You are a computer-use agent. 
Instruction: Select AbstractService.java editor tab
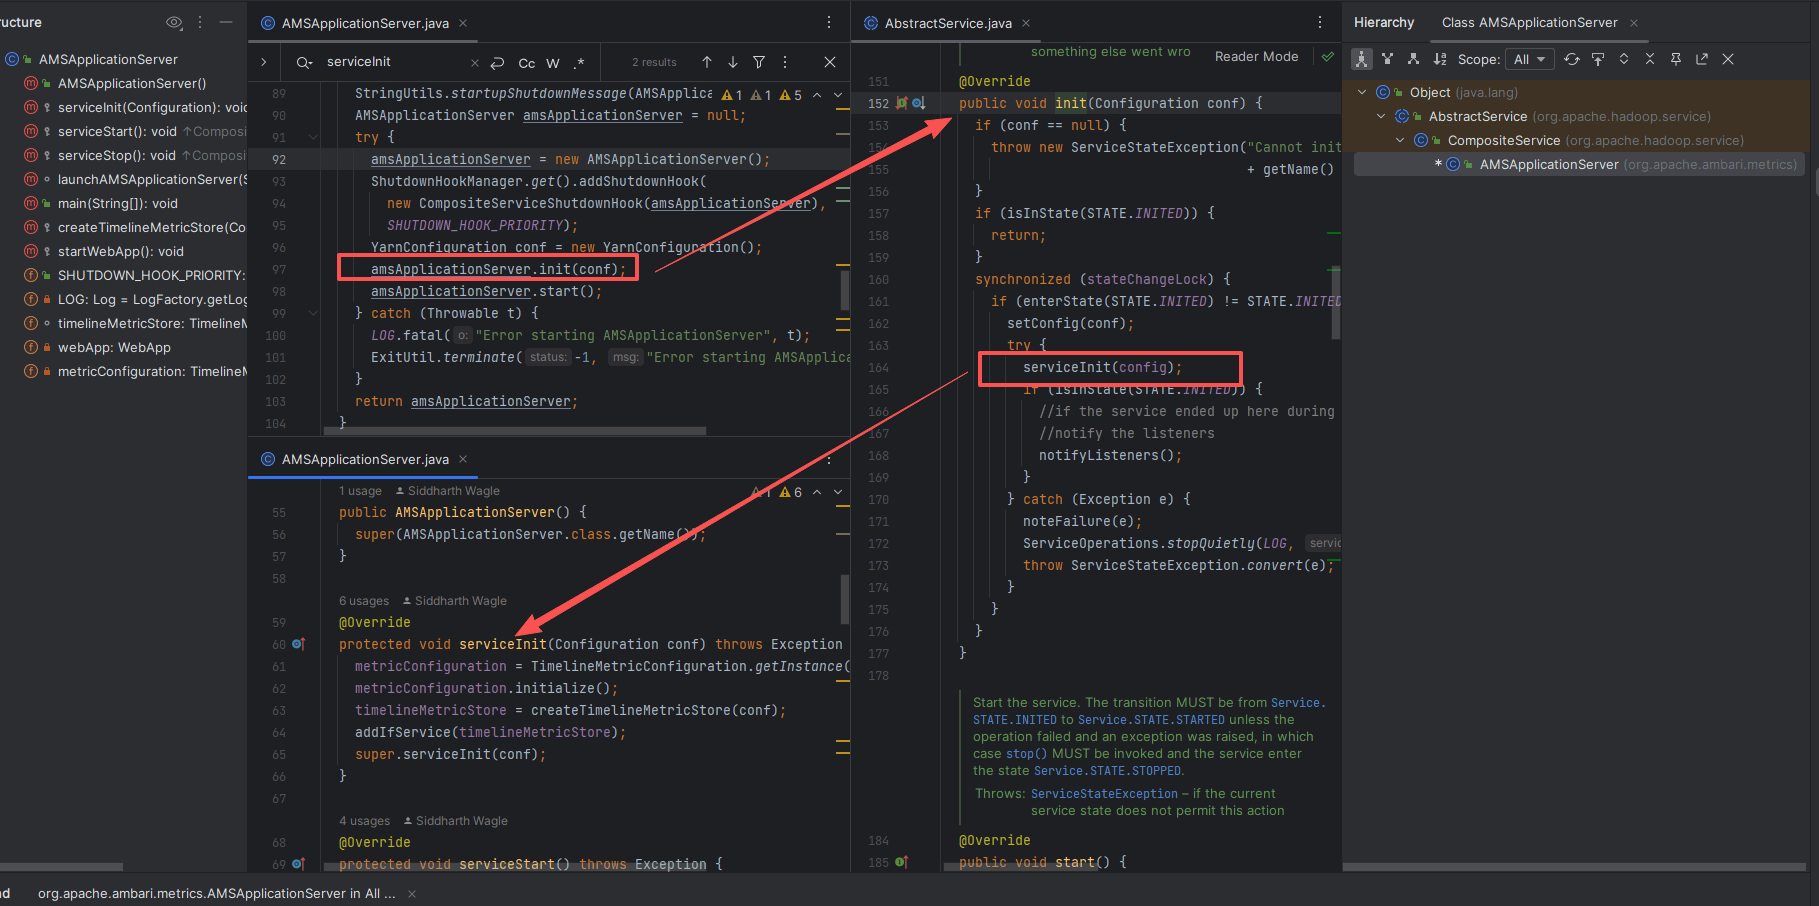click(948, 23)
